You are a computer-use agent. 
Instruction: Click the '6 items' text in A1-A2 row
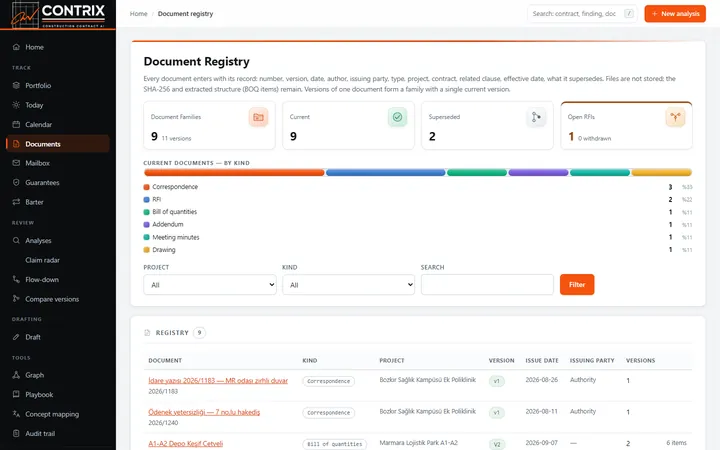click(x=676, y=443)
